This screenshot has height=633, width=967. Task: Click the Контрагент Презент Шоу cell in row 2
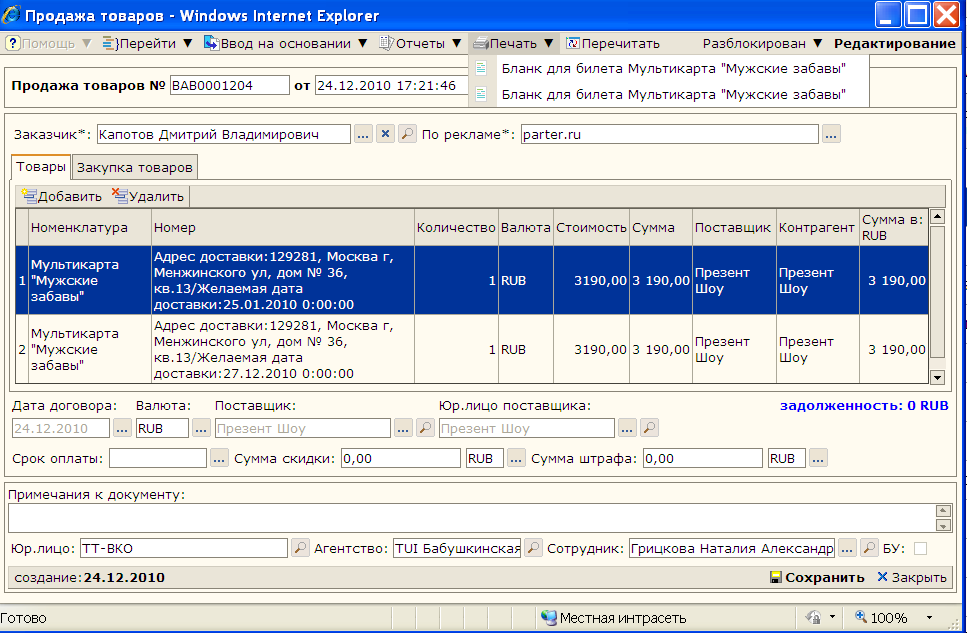(x=817, y=350)
